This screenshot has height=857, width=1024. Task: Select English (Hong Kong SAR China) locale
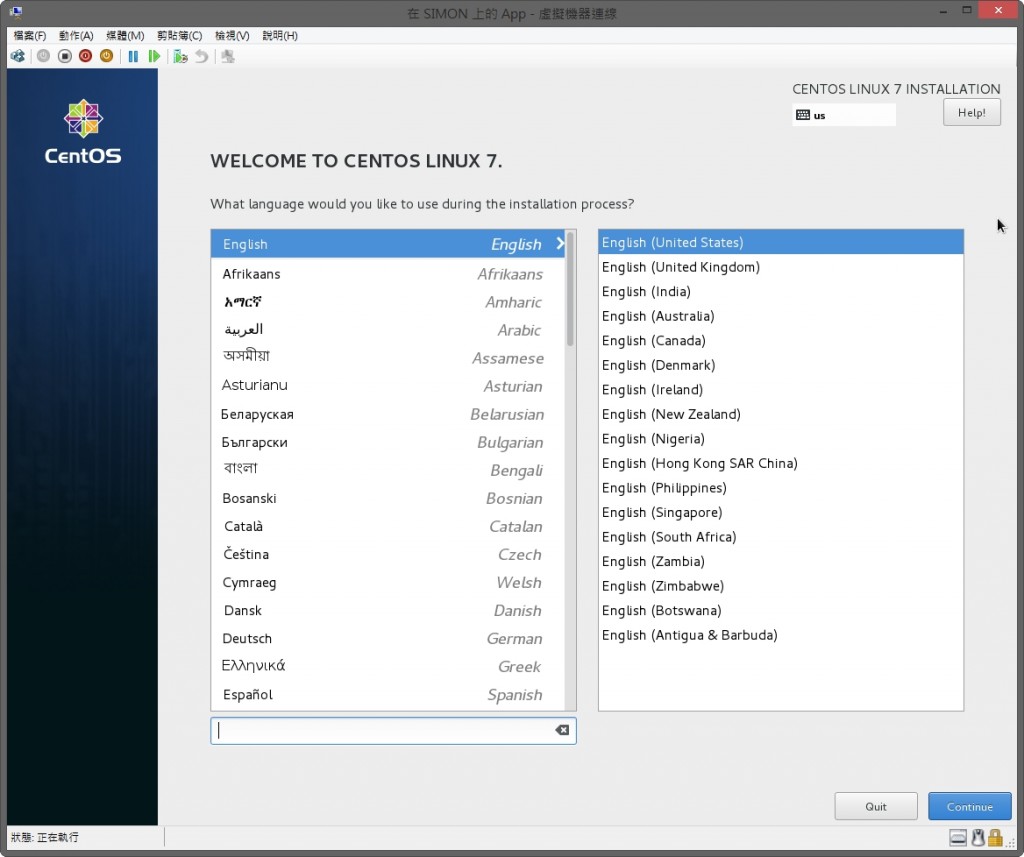(x=780, y=463)
